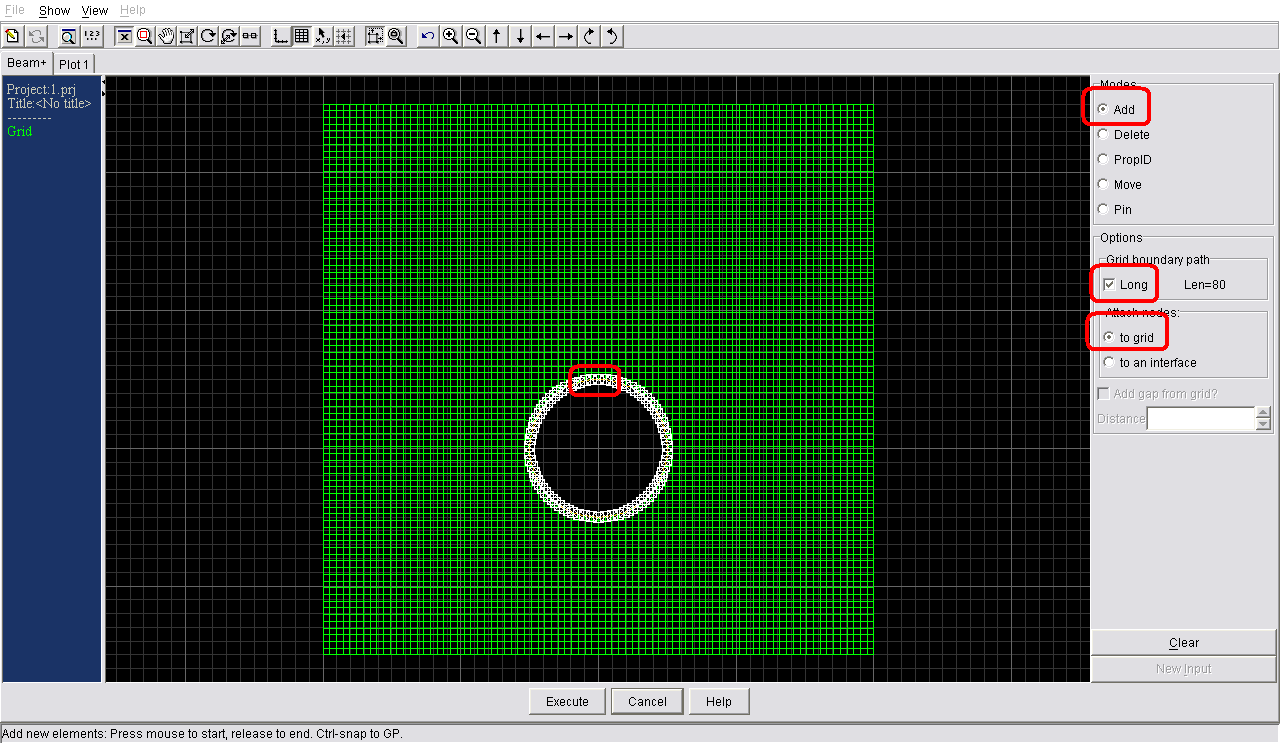This screenshot has width=1280, height=743.
Task: Rotate view clockwise using curved arrow
Action: point(589,36)
